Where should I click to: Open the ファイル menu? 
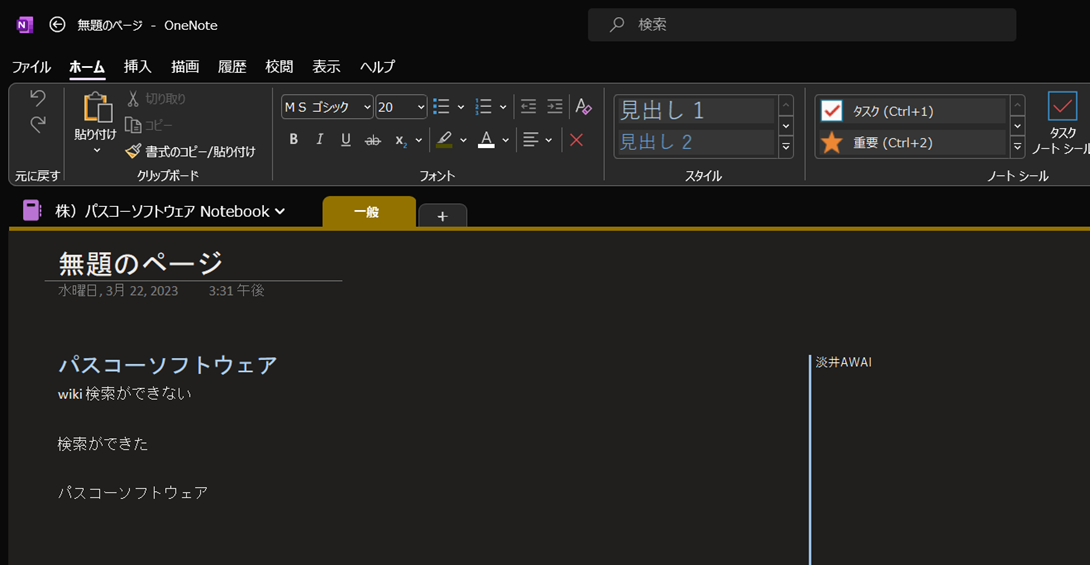[31, 67]
